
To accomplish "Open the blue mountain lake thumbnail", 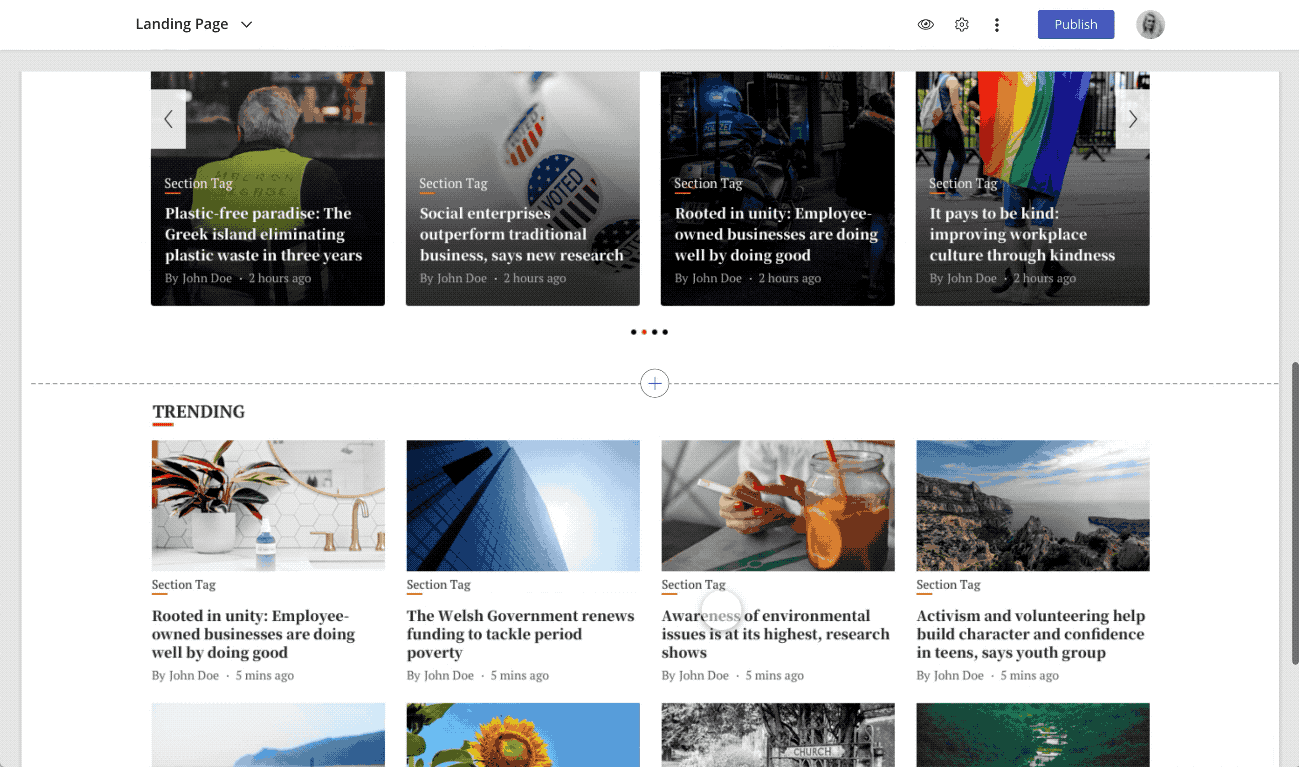I will click(x=268, y=735).
